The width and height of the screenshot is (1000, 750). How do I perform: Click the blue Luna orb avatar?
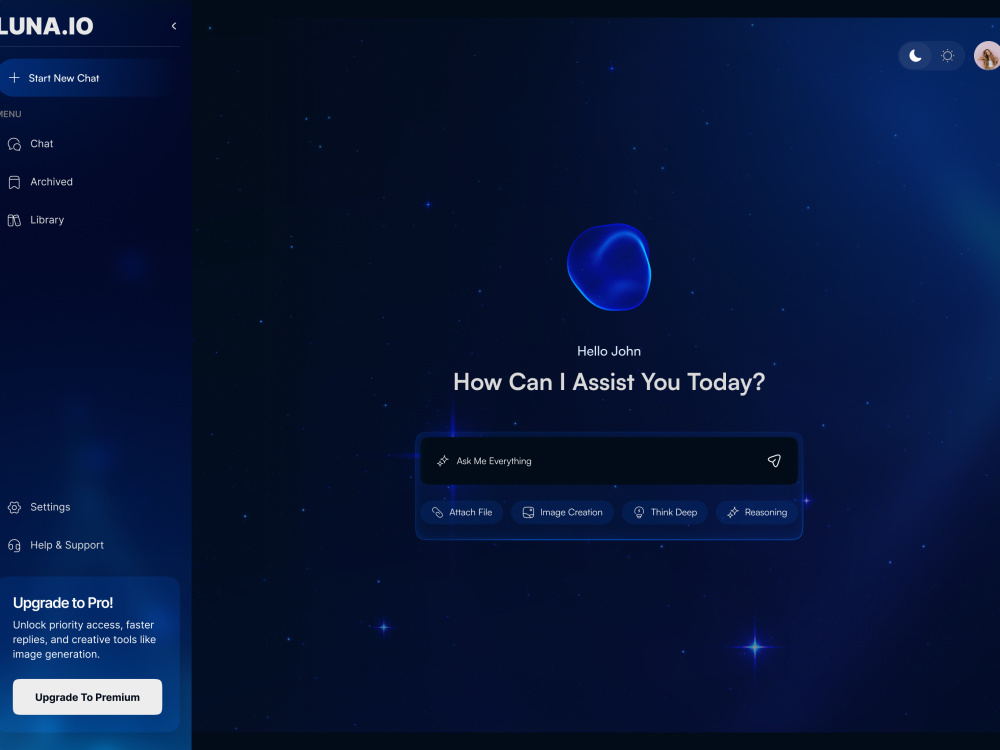tap(609, 267)
